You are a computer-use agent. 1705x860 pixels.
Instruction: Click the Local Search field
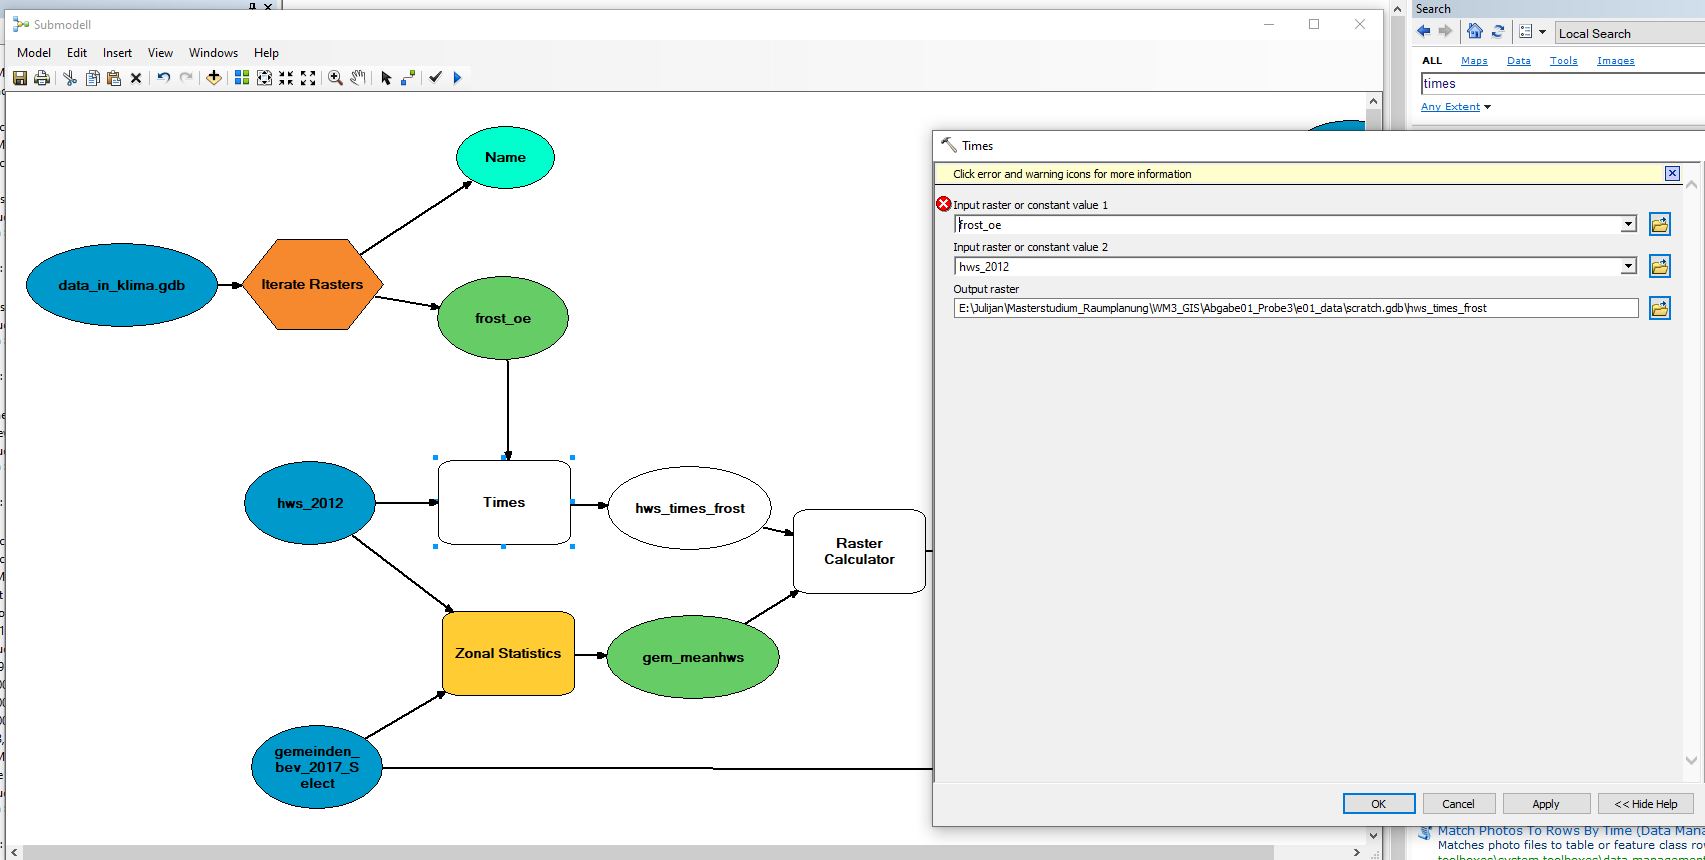point(1630,33)
